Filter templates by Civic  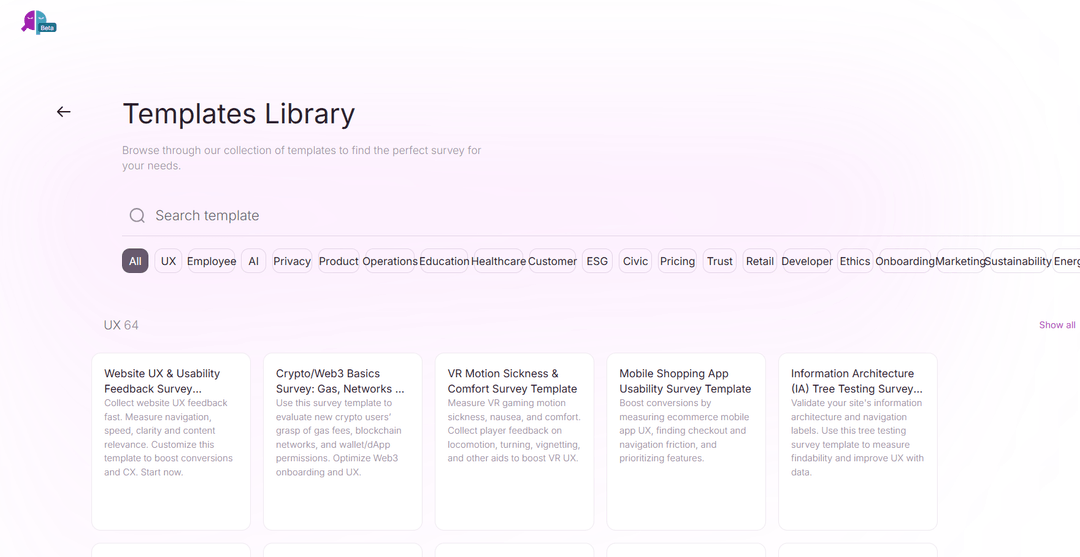pos(635,261)
